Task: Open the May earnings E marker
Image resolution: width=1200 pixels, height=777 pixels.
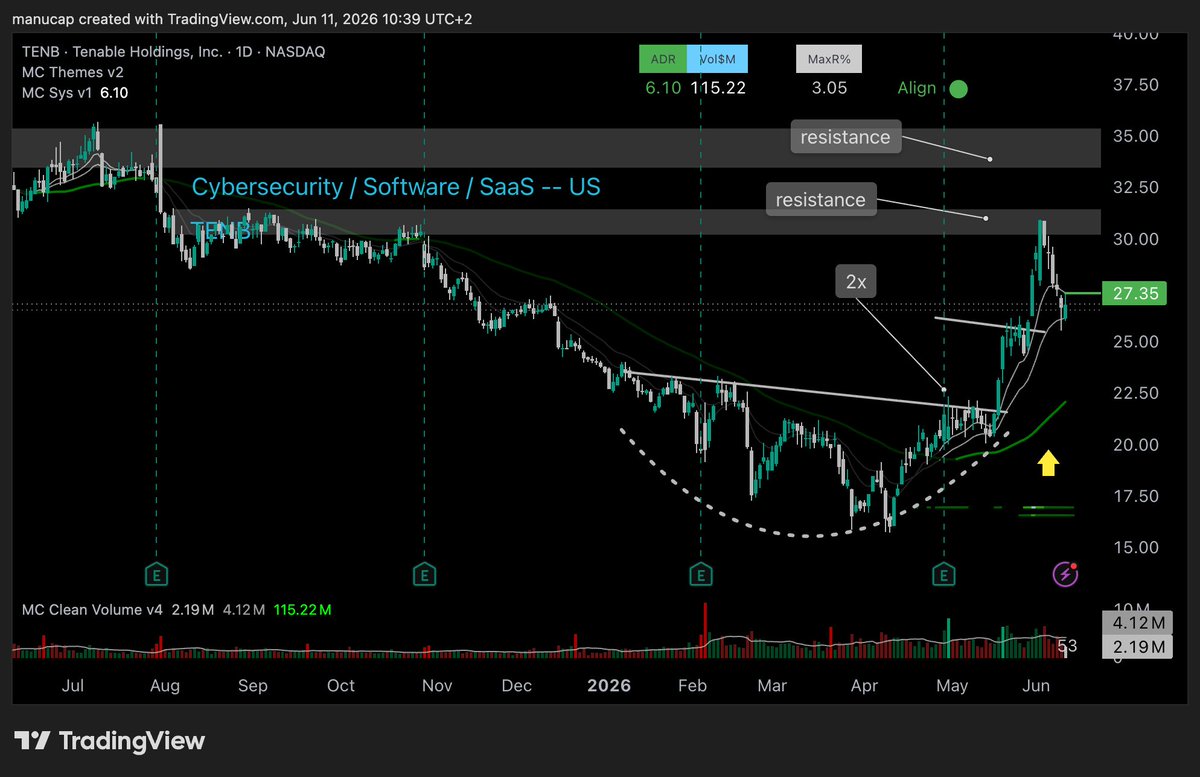Action: pyautogui.click(x=944, y=574)
